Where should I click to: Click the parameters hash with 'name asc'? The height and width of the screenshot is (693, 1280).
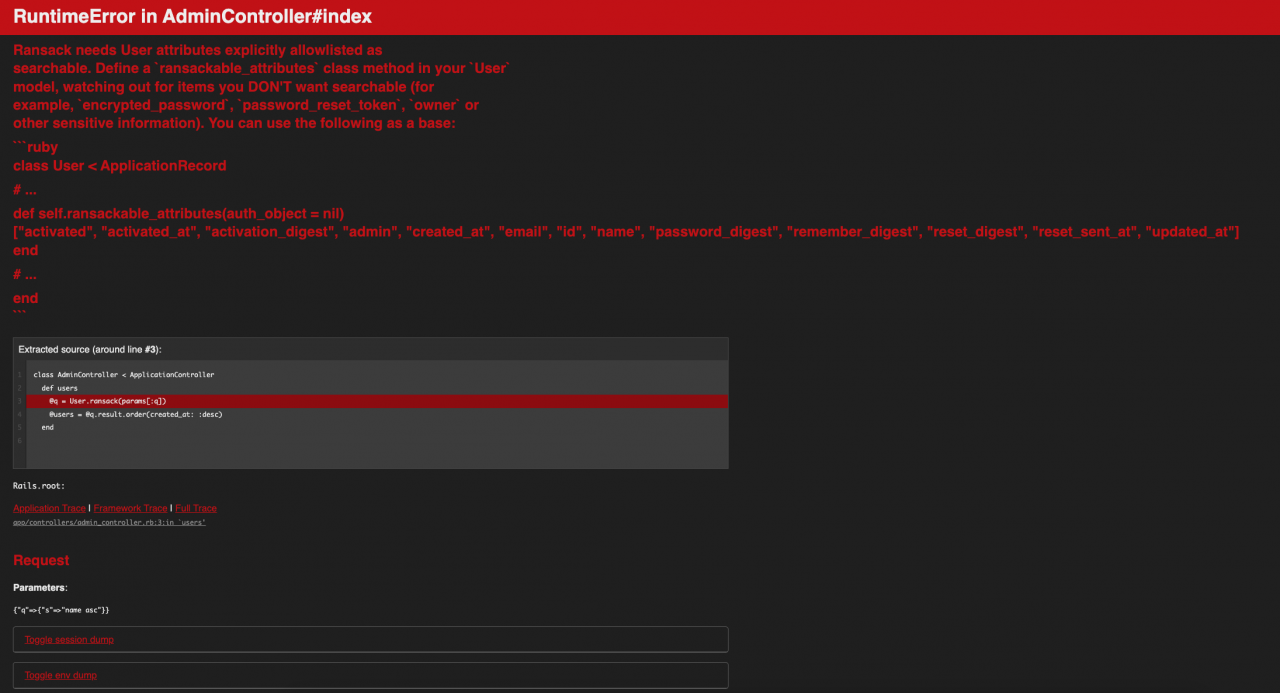[61, 609]
